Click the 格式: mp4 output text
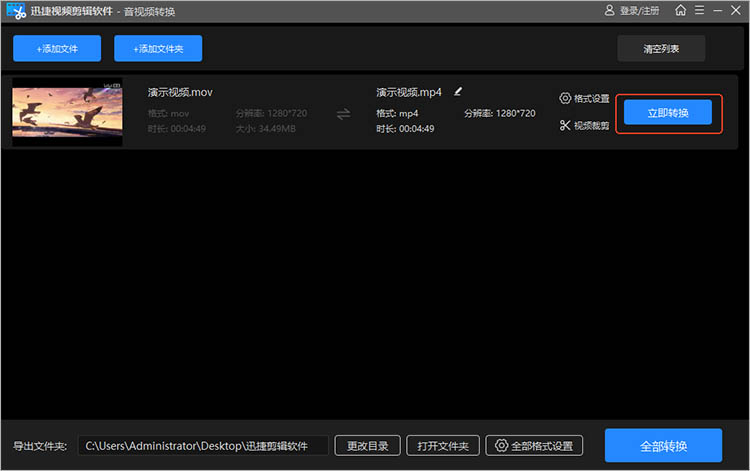Screen dimensions: 750x471 coord(397,113)
